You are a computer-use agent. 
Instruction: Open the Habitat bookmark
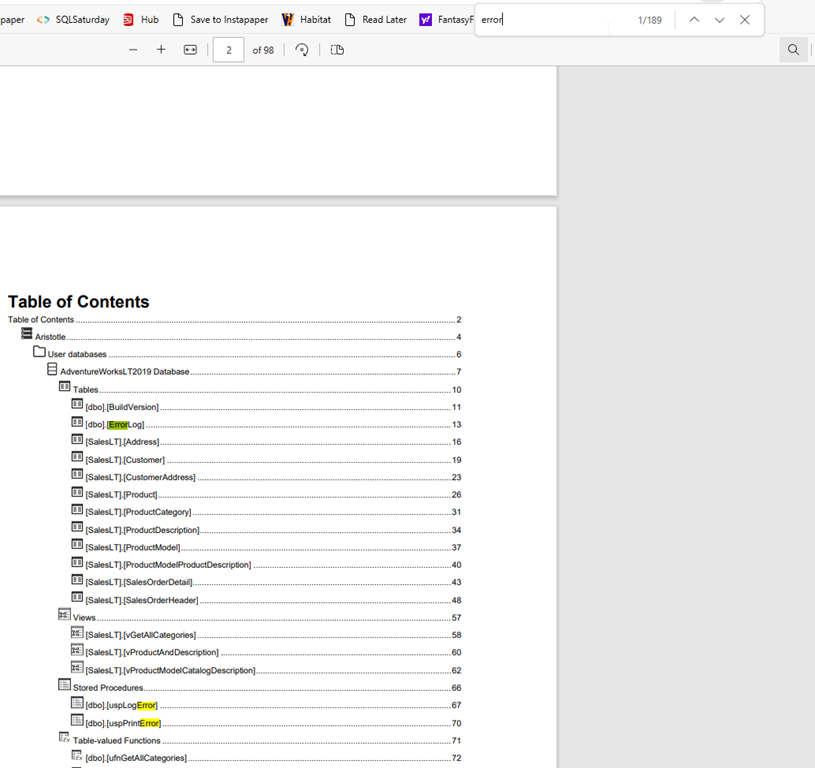pos(306,20)
